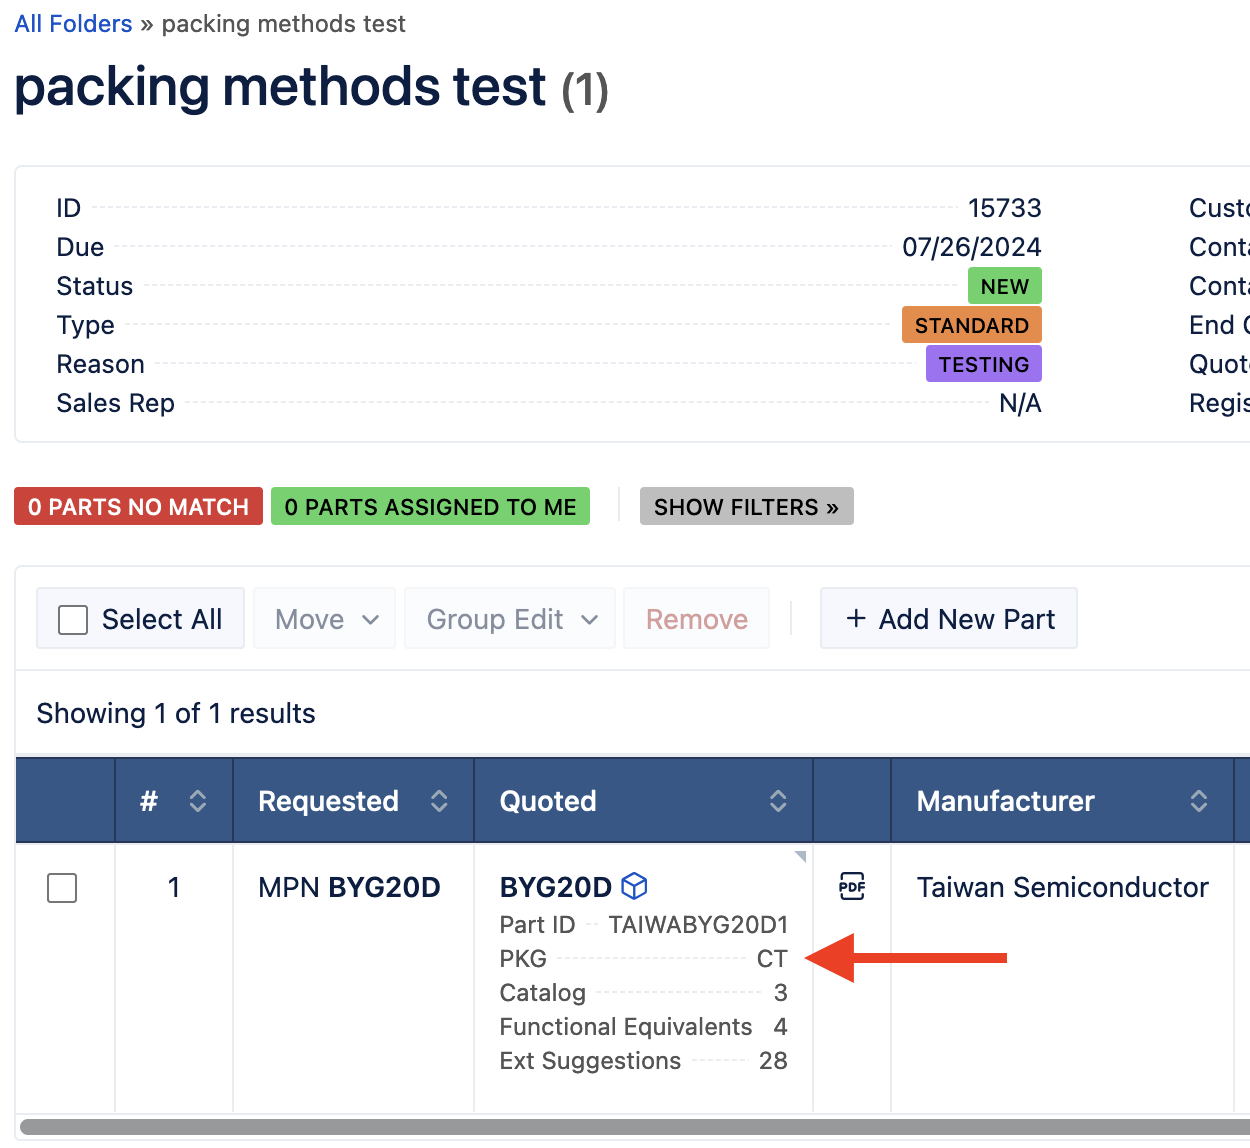Click the TESTING reason badge
This screenshot has width=1250, height=1148.
click(x=984, y=364)
